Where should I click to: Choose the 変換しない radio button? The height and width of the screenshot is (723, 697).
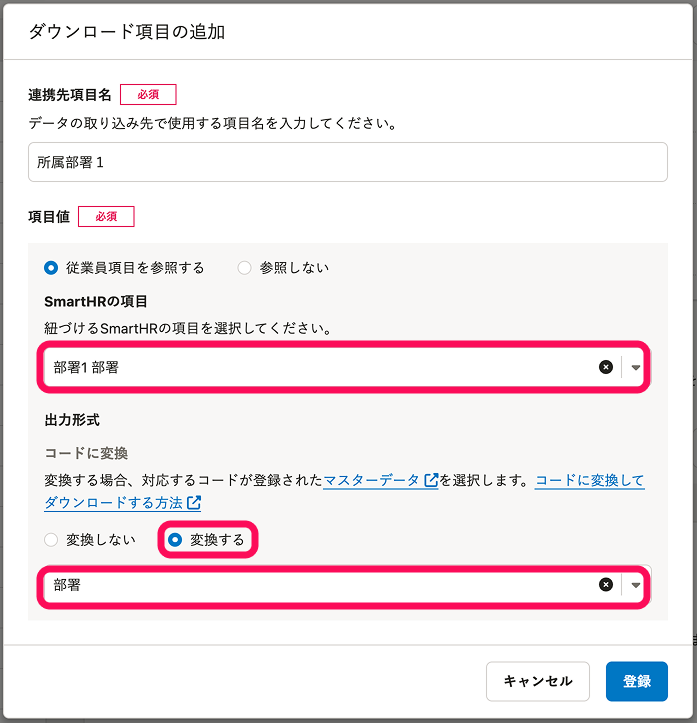pos(51,540)
